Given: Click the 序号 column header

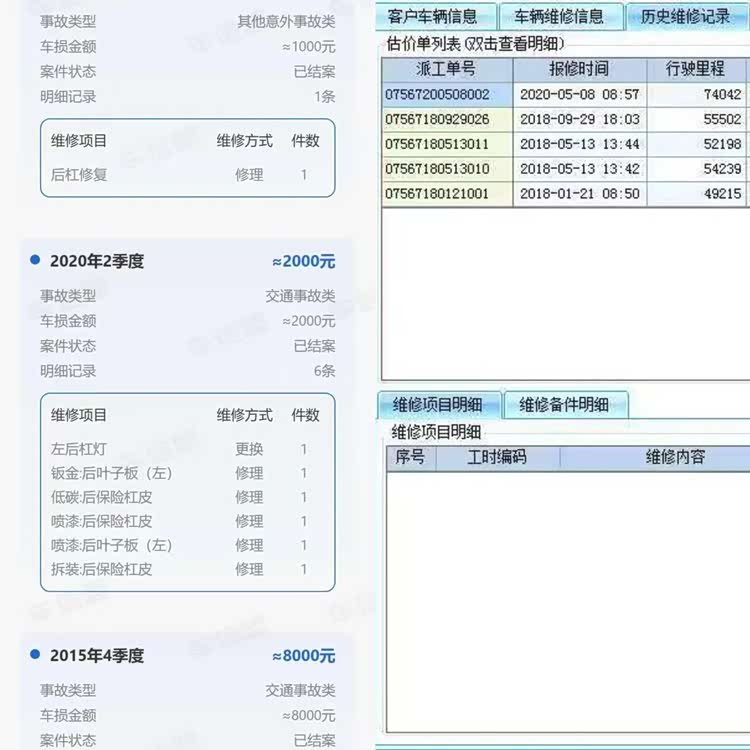Looking at the screenshot, I should (x=410, y=458).
